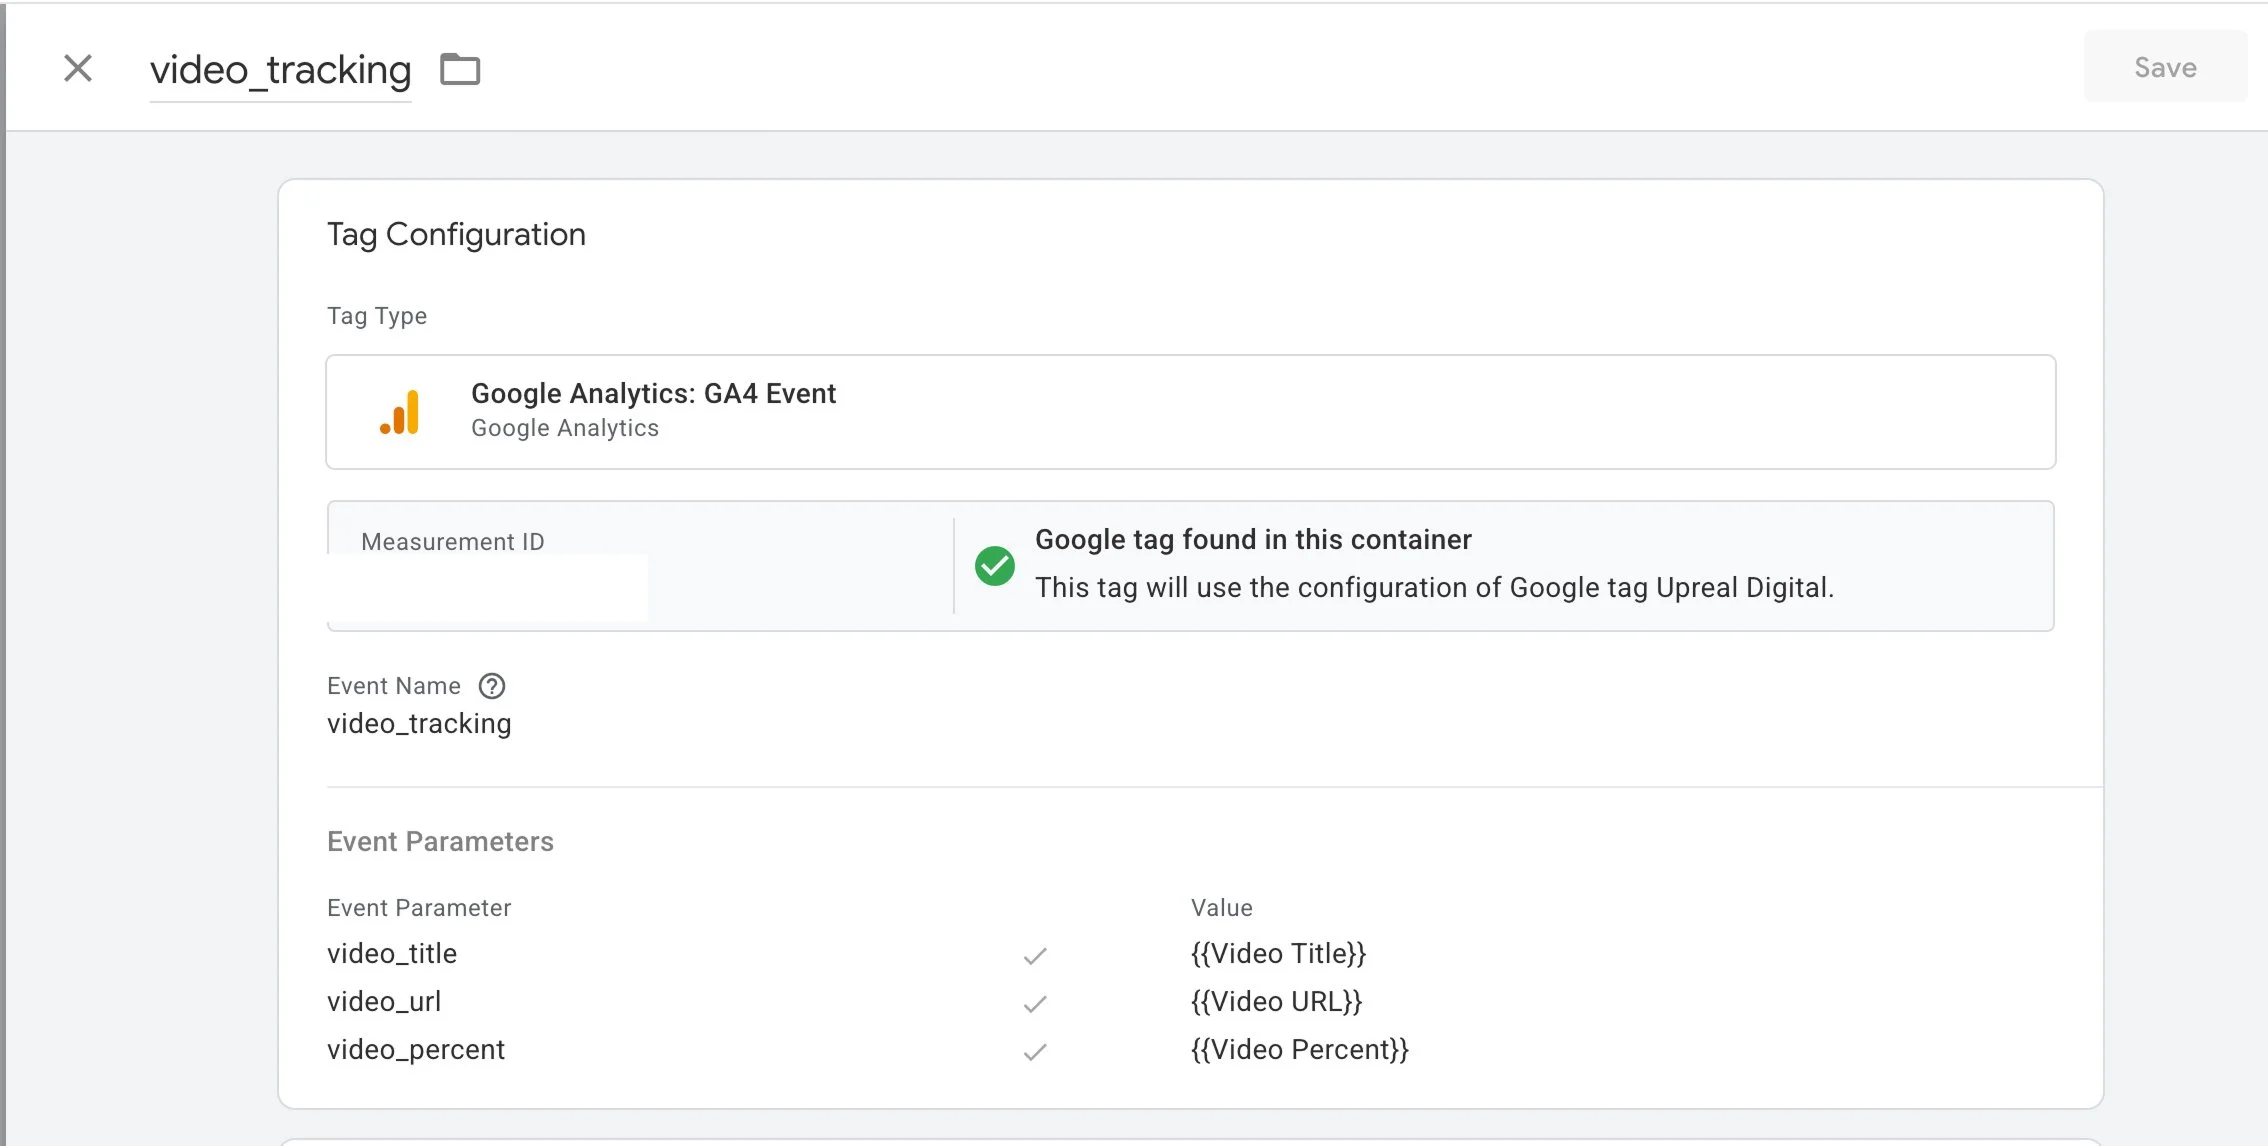
Task: Click the checkmark icon in the video_title row
Action: [x=1035, y=956]
